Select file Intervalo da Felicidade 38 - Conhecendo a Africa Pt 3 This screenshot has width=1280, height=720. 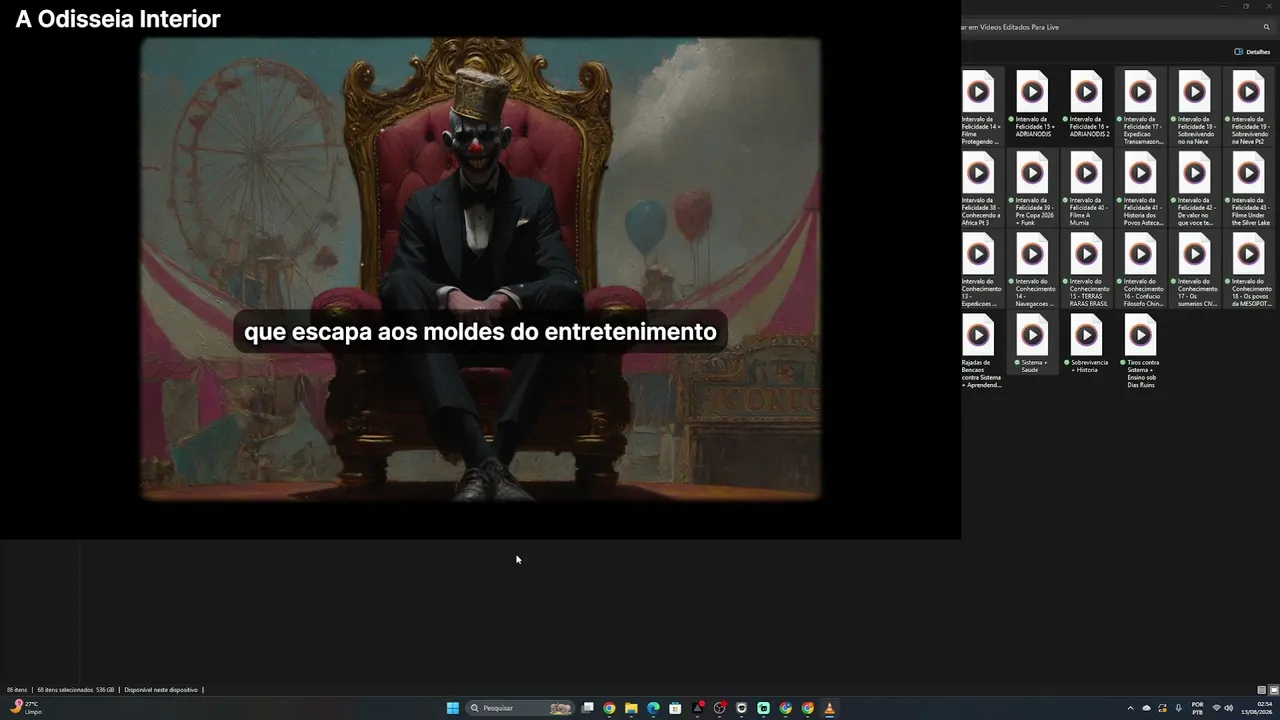(x=981, y=189)
